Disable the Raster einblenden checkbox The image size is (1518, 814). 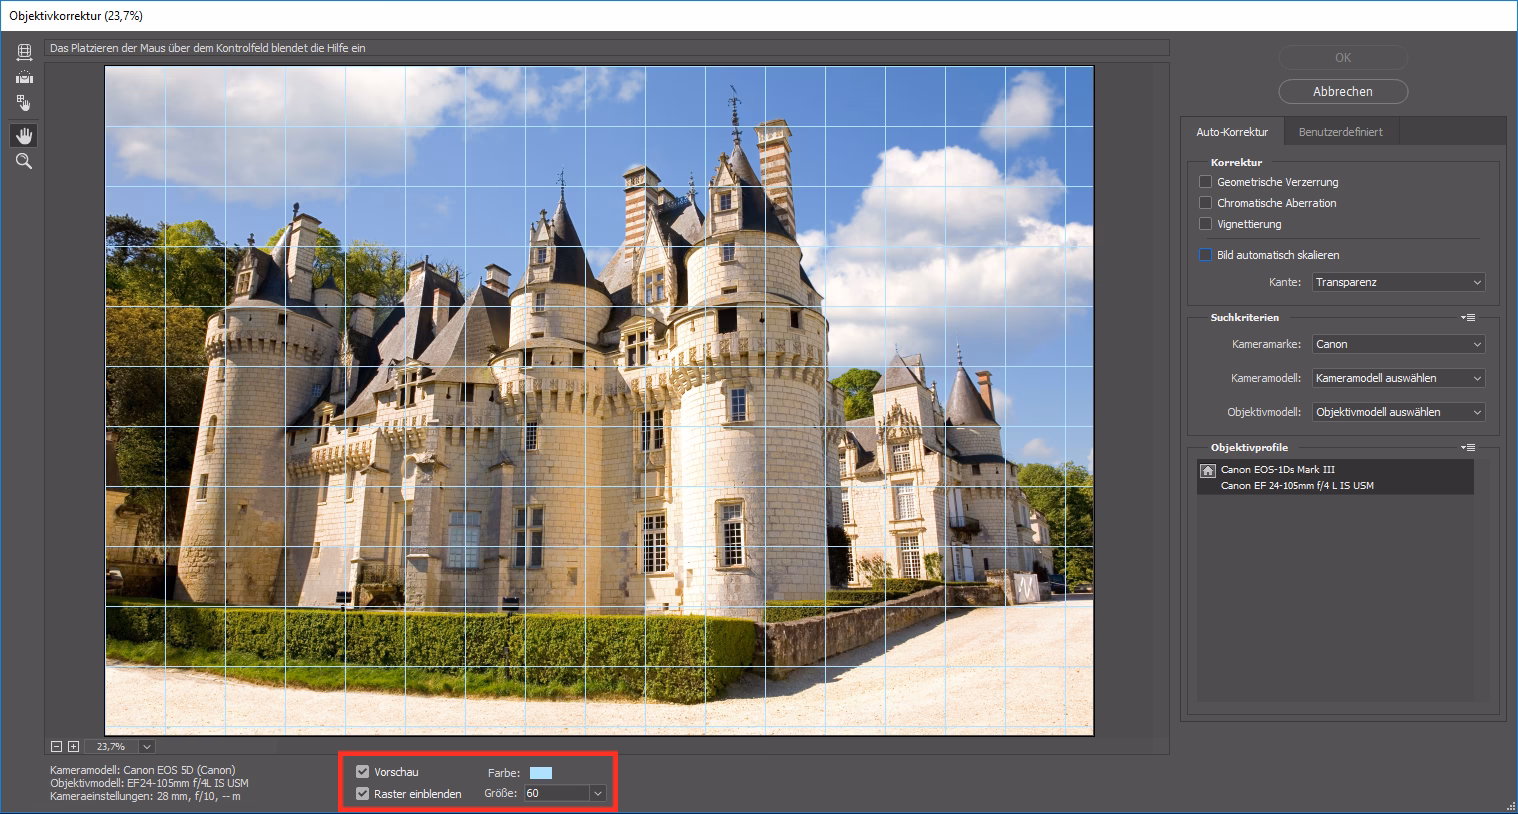click(x=361, y=793)
